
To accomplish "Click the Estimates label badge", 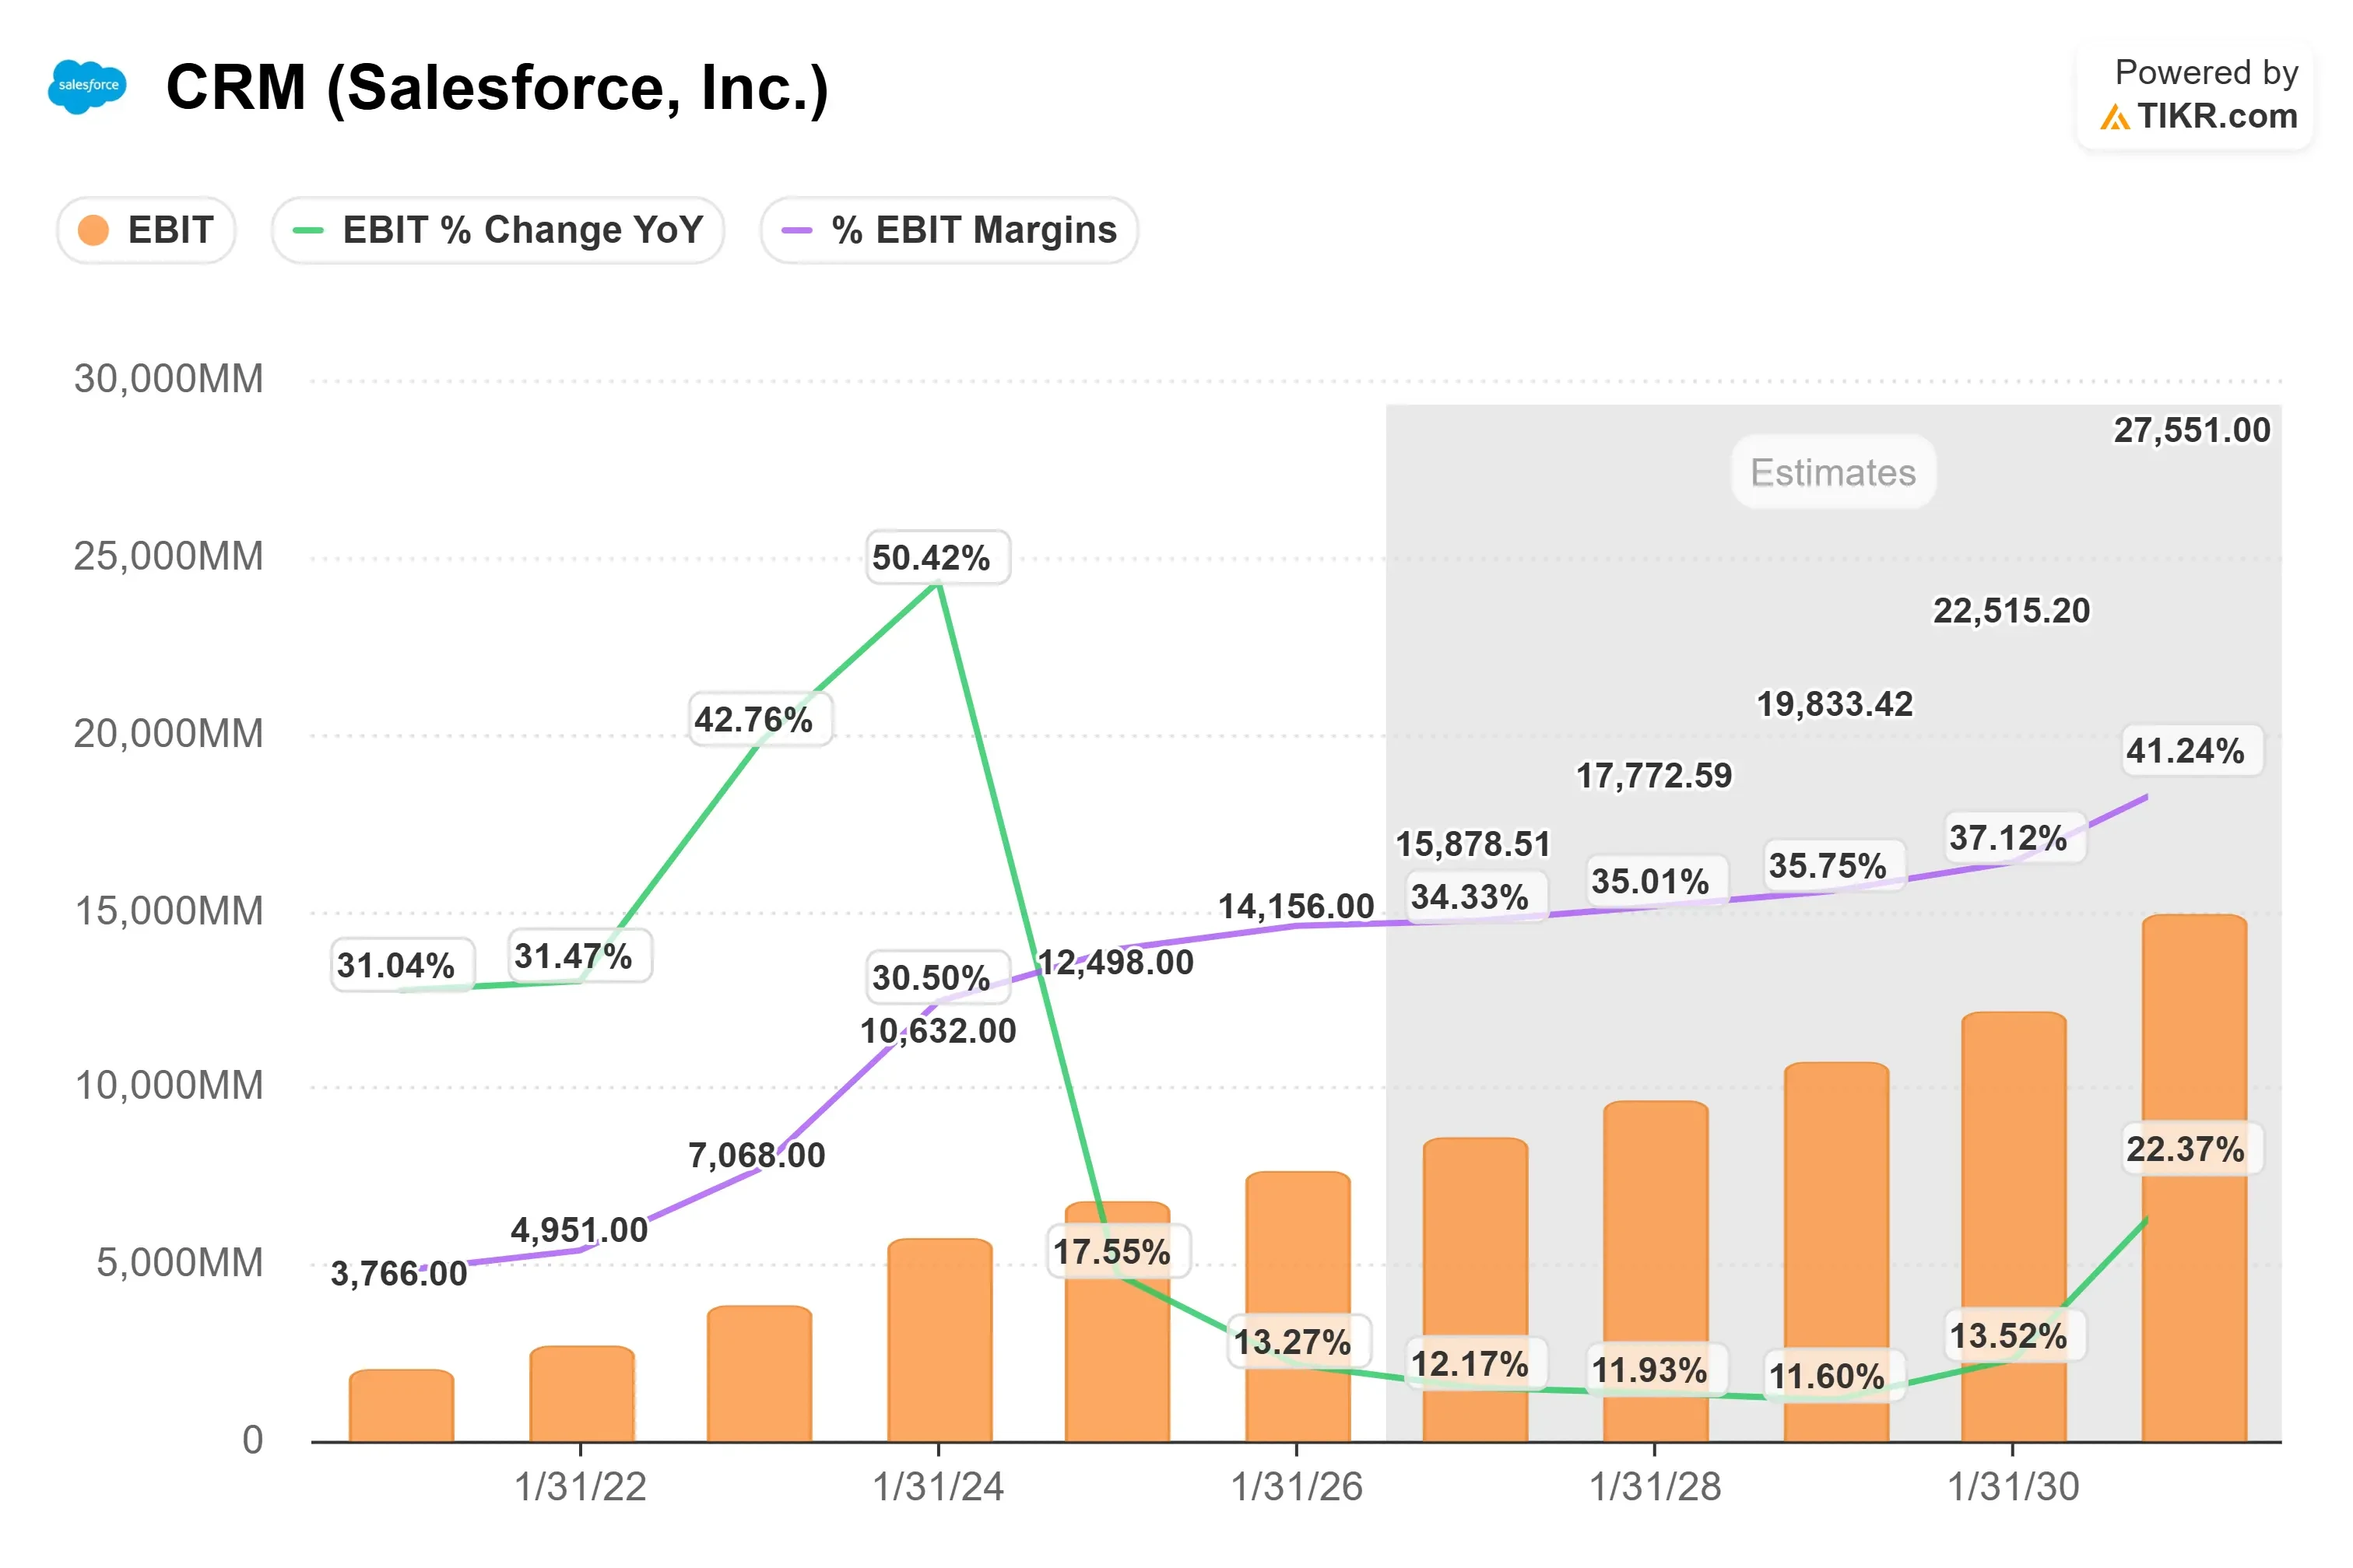I will (1833, 472).
